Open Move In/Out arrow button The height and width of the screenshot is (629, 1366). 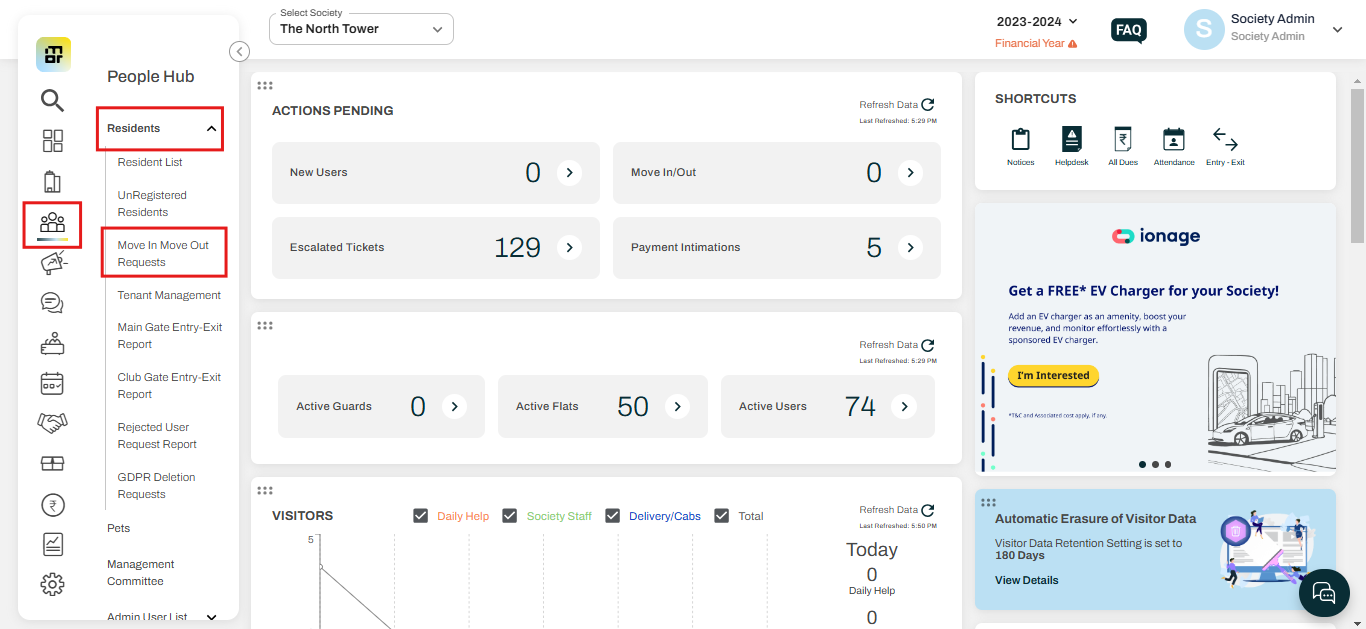pyautogui.click(x=910, y=173)
